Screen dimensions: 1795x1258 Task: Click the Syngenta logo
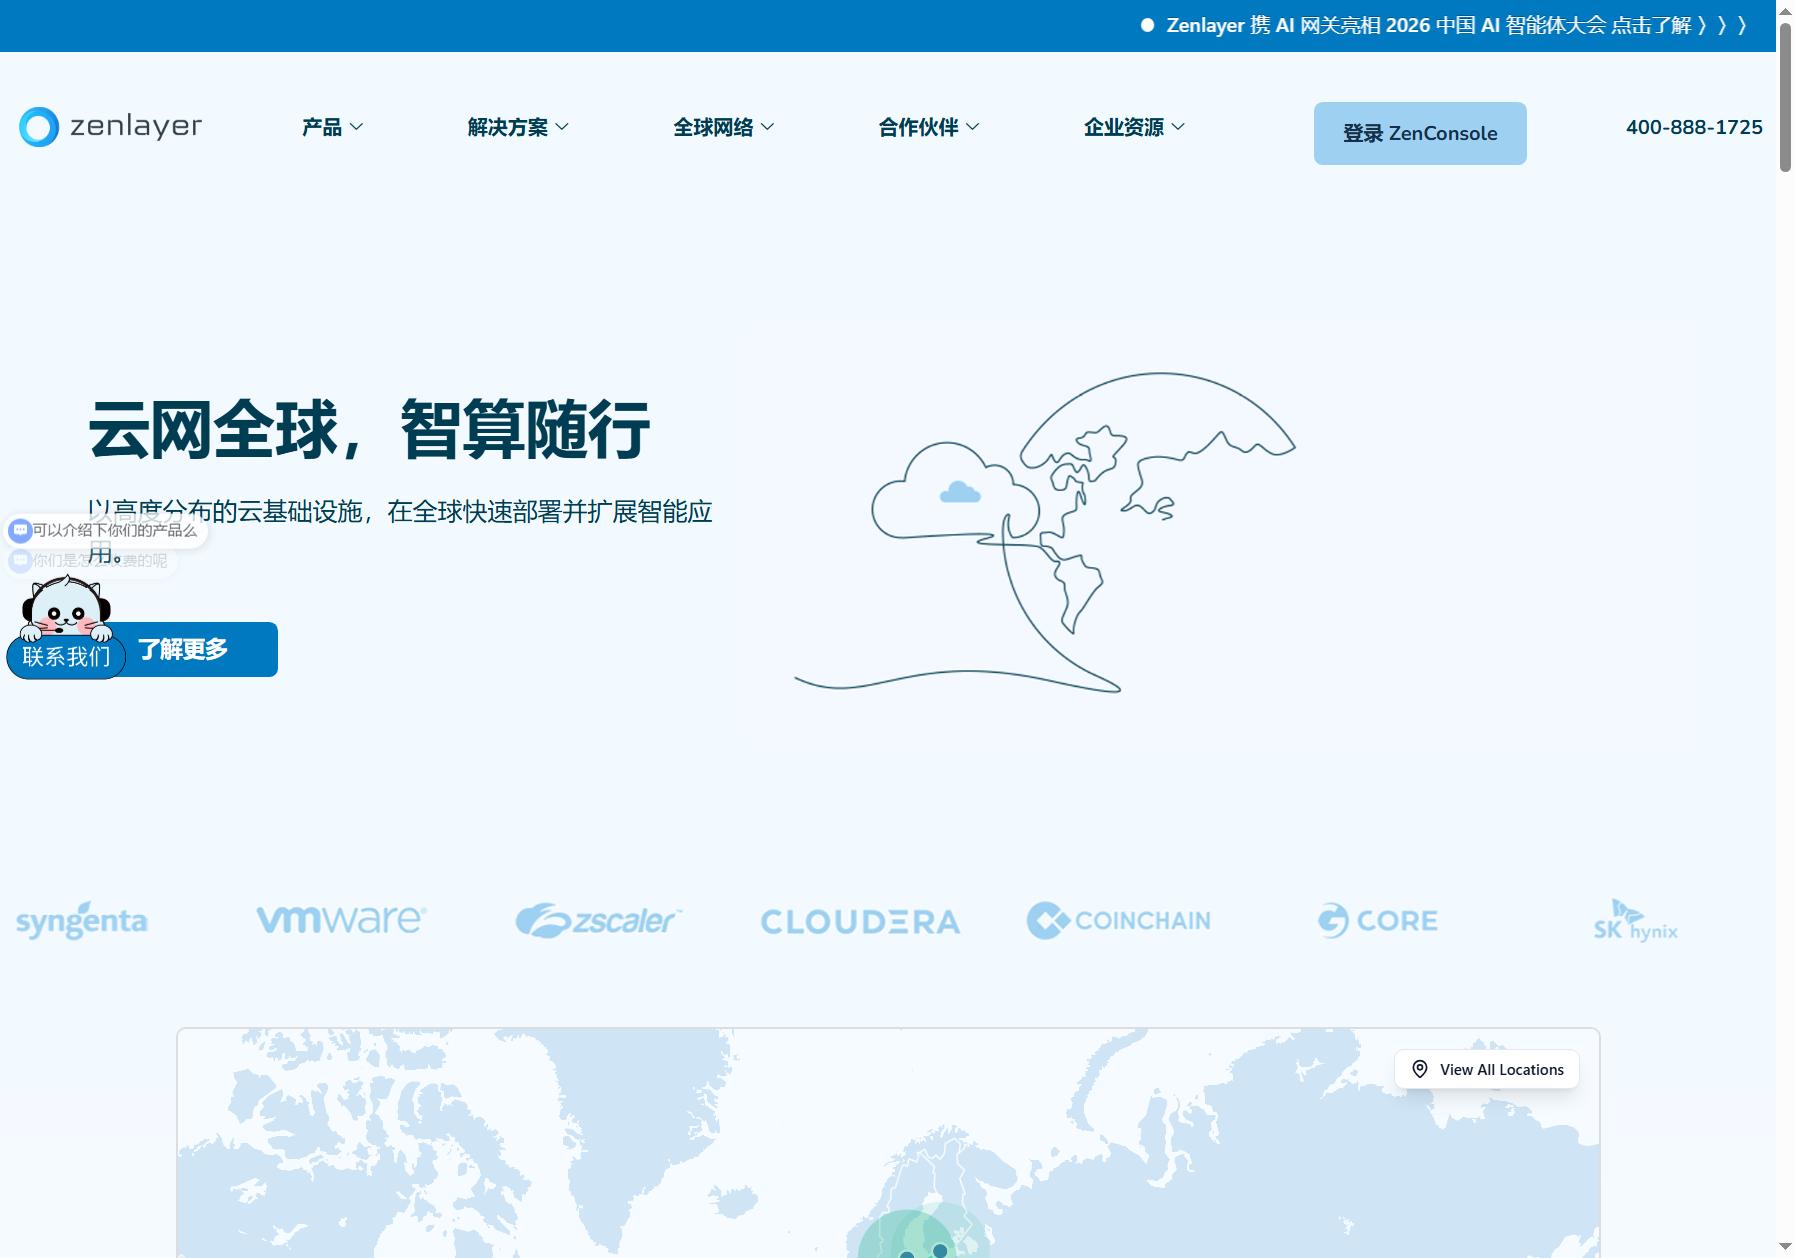(82, 921)
